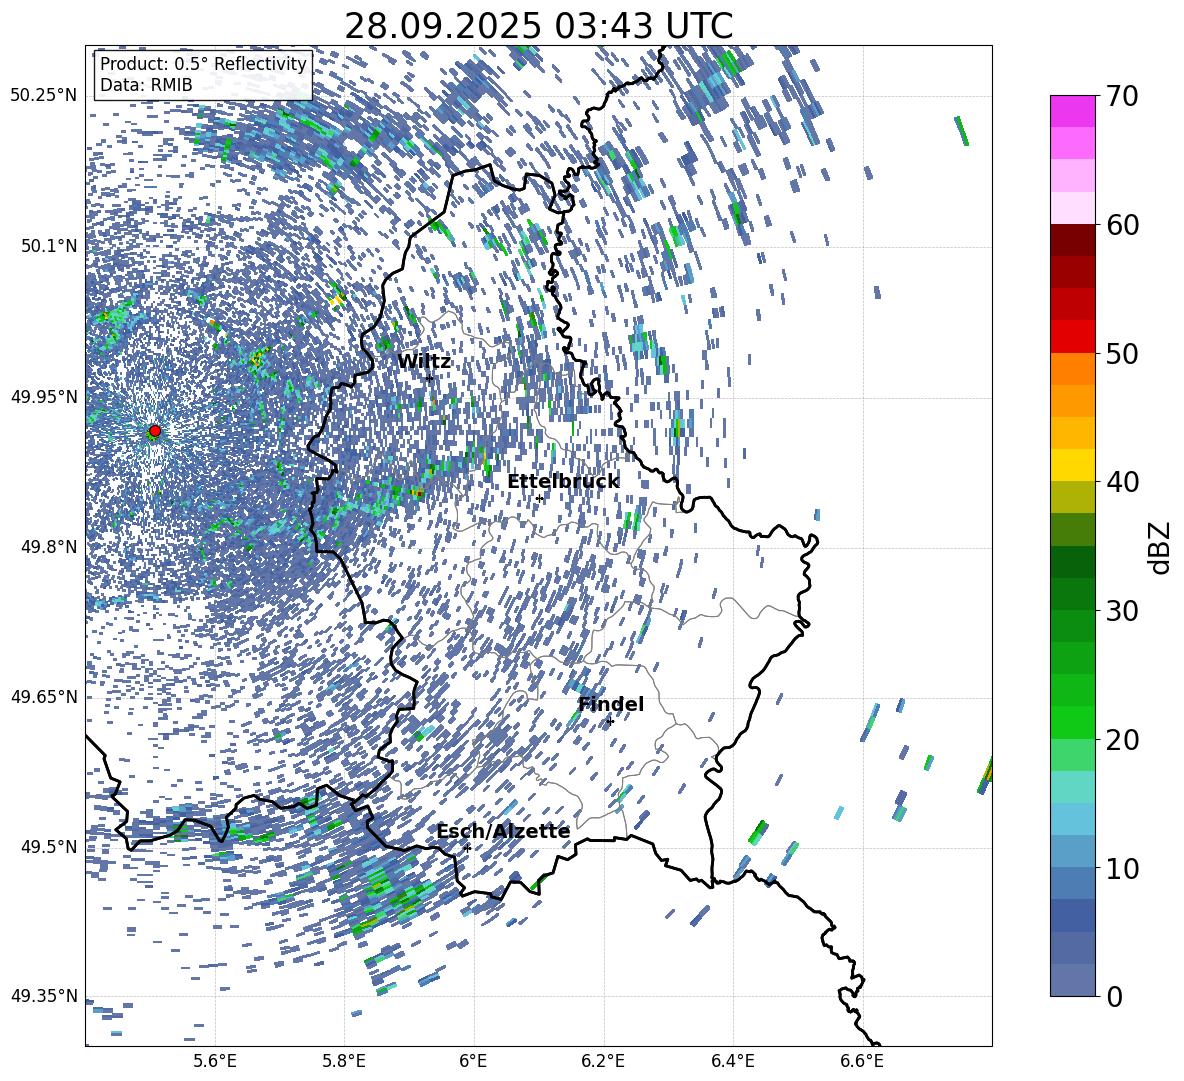Click the 50.25°N latitude tick label

[x=45, y=95]
